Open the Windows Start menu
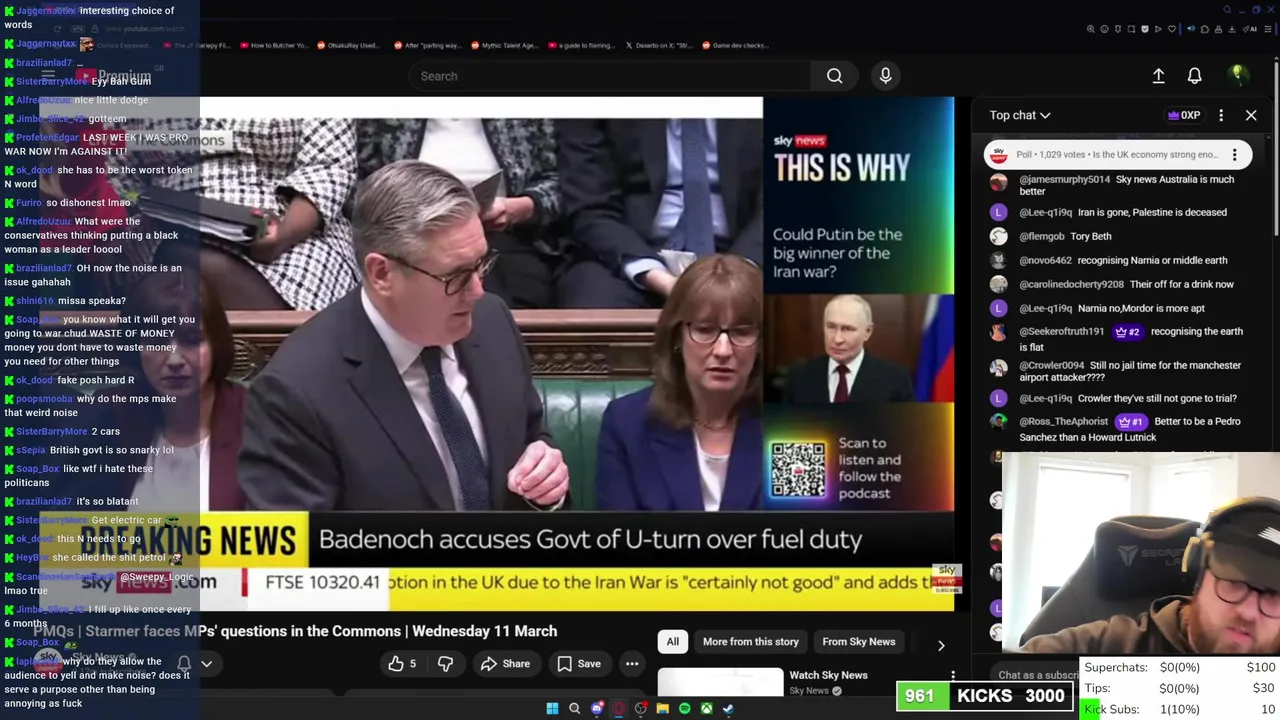The image size is (1280, 720). pyautogui.click(x=552, y=708)
